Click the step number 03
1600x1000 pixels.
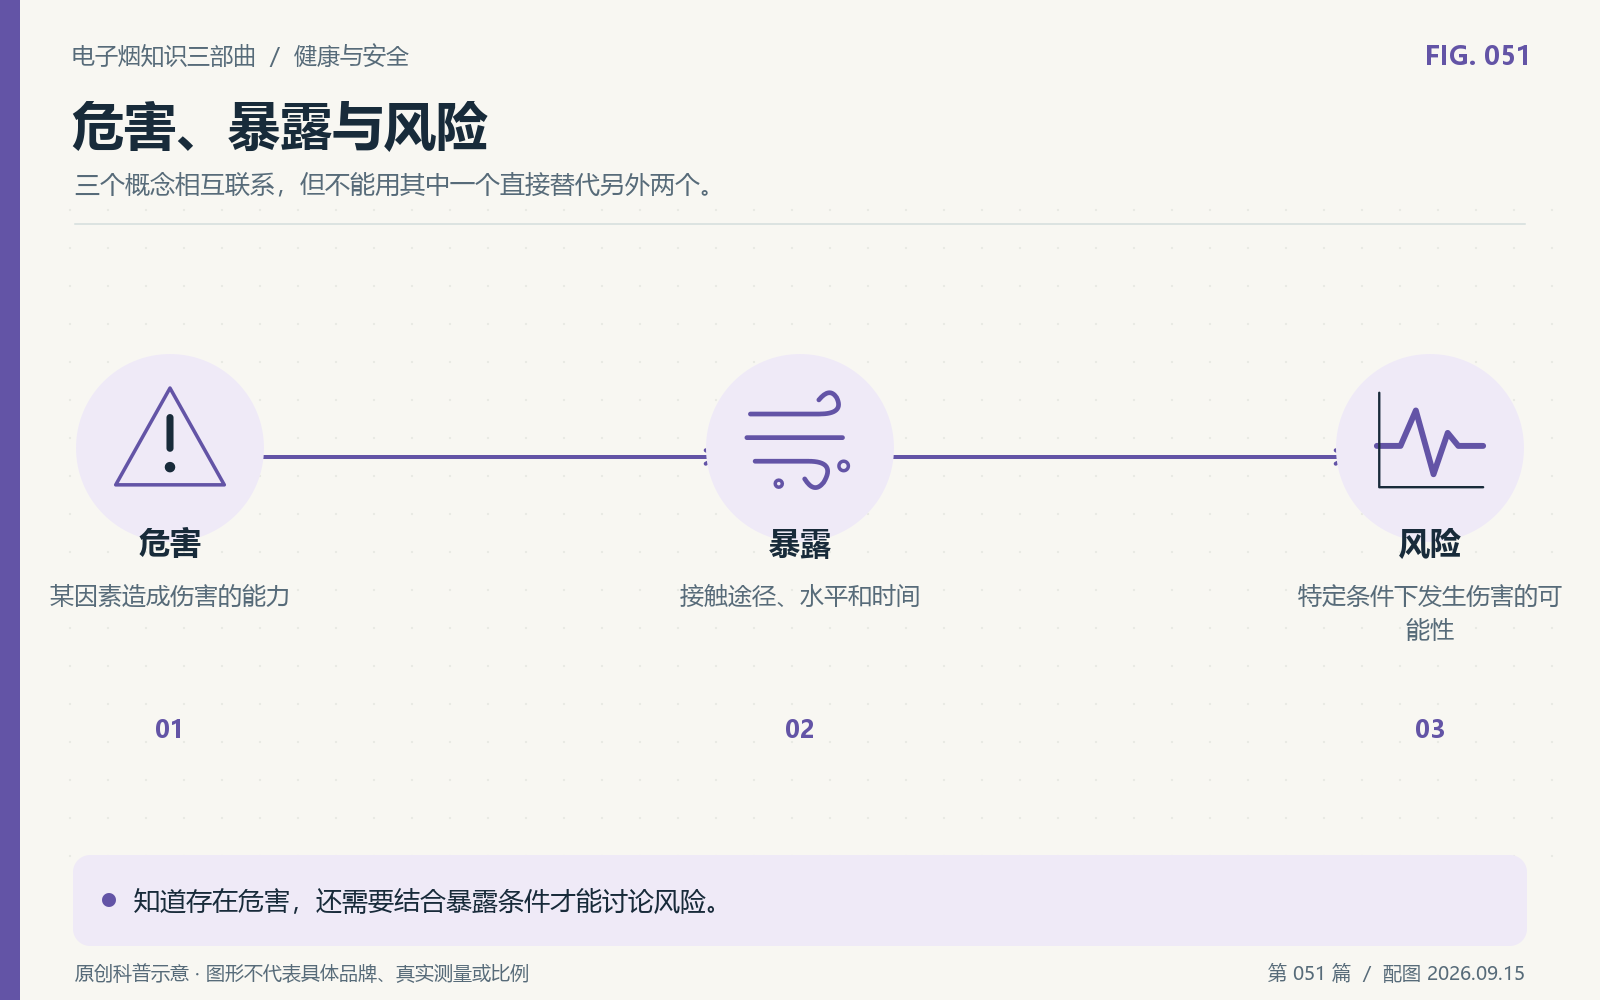(x=1430, y=729)
